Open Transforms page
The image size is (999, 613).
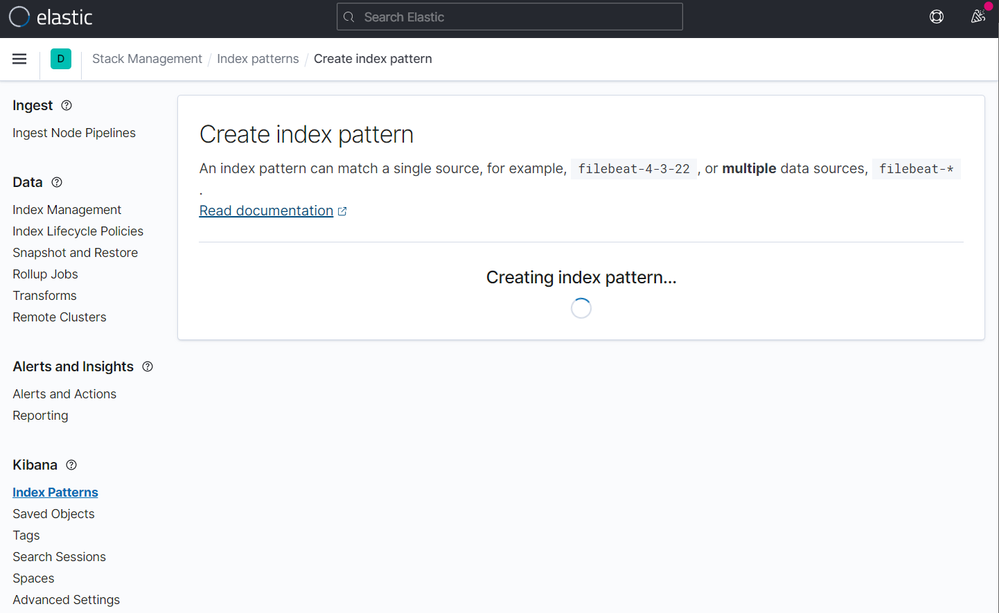[44, 296]
